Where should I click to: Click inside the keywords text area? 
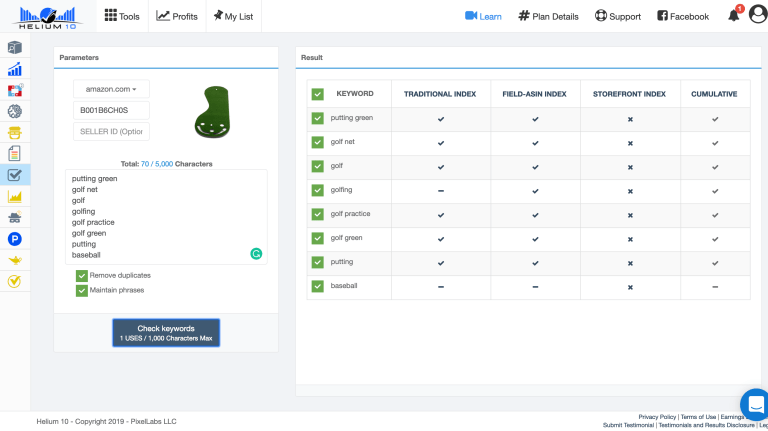click(166, 217)
